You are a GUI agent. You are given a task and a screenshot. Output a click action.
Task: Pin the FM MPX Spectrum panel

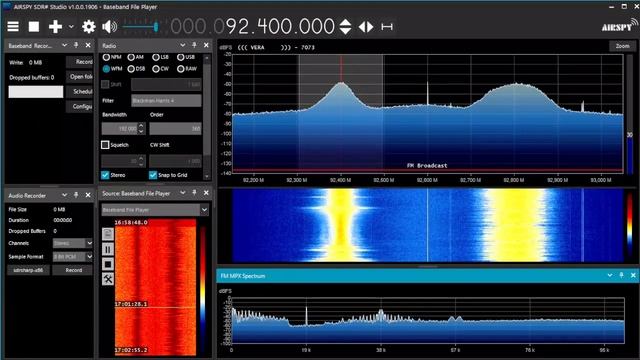pos(621,276)
